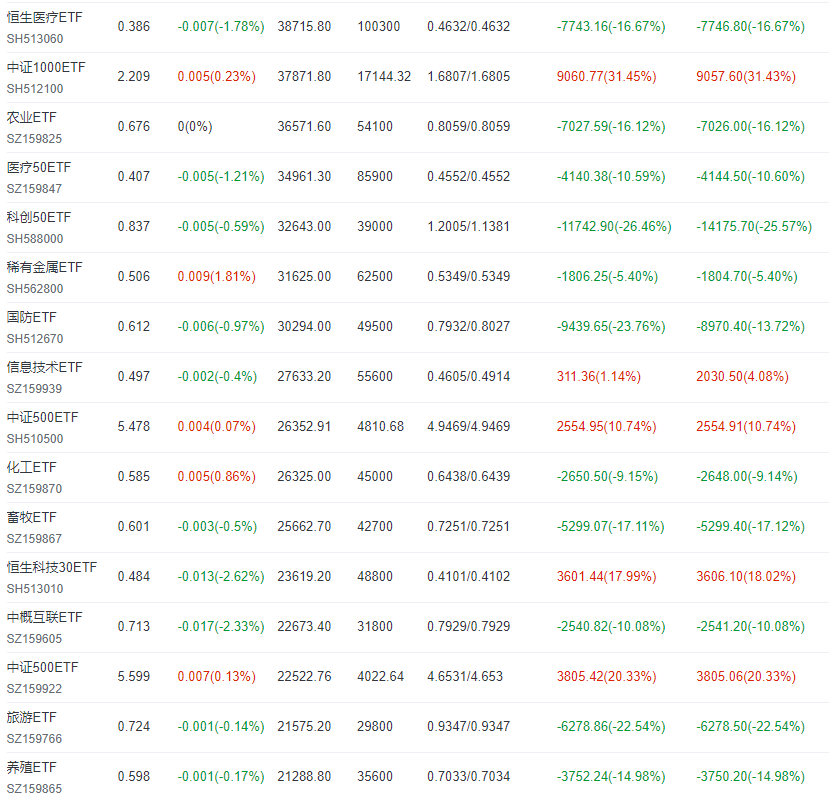Select cost value 0.7932/0.8027
Image resolution: width=829 pixels, height=802 pixels.
point(468,326)
